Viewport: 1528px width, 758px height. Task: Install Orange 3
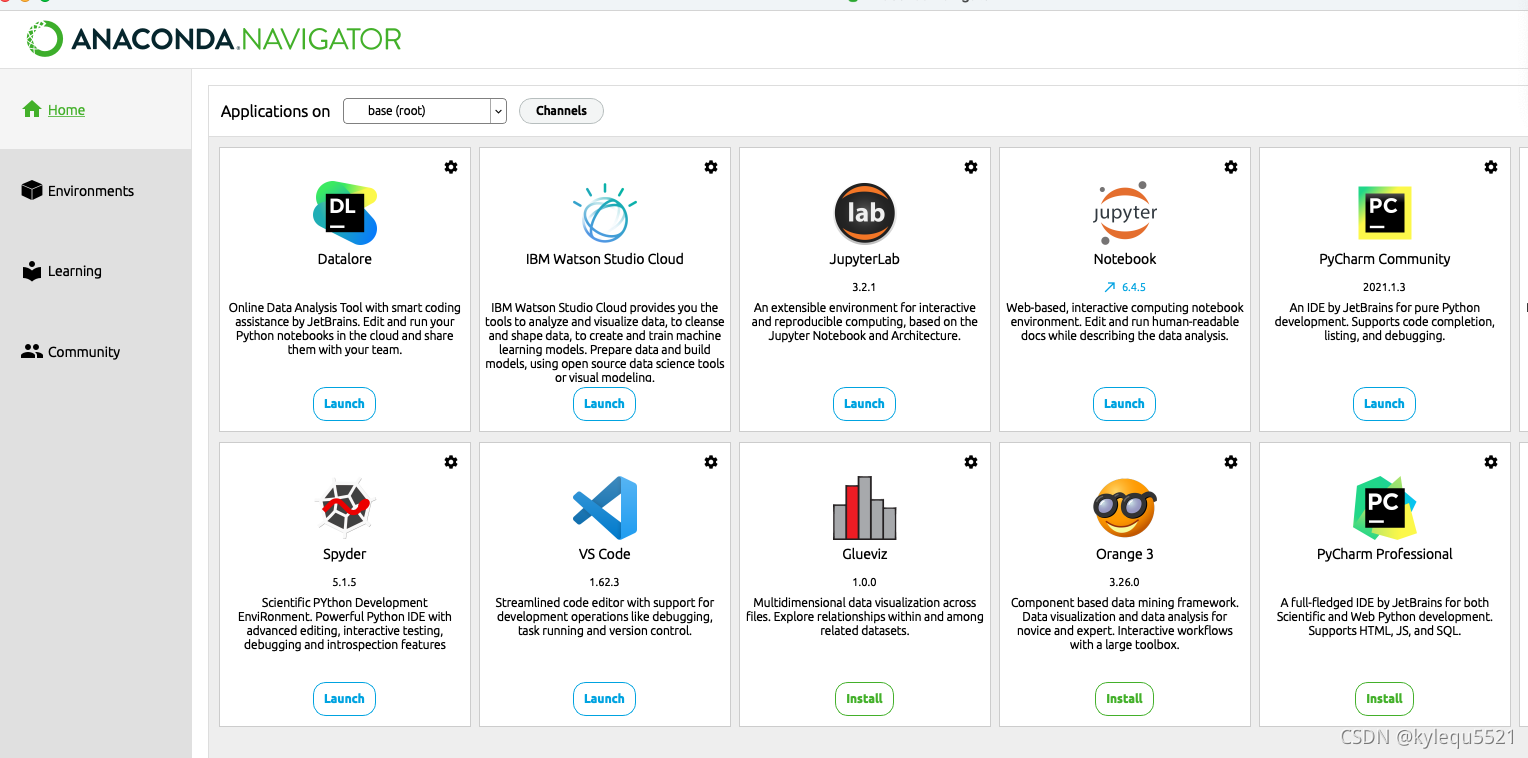(1124, 699)
